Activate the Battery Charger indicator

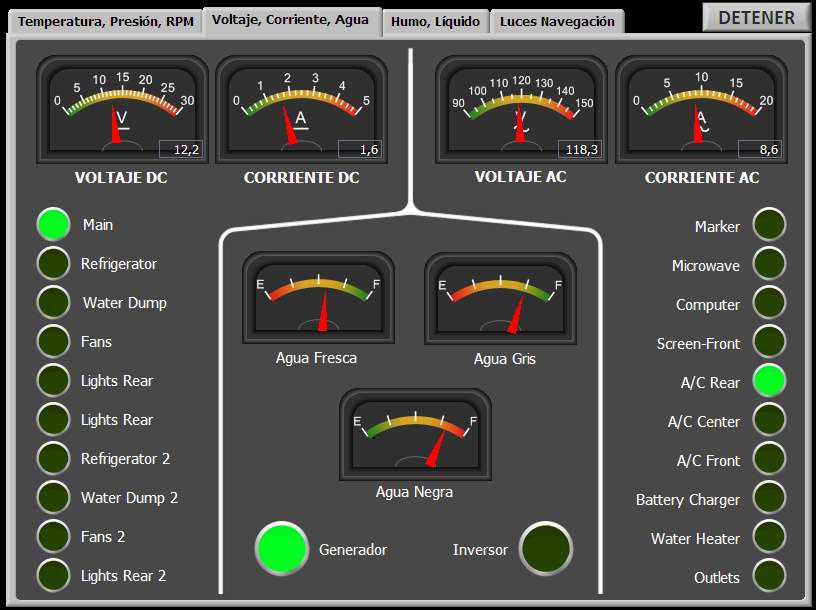click(x=769, y=498)
